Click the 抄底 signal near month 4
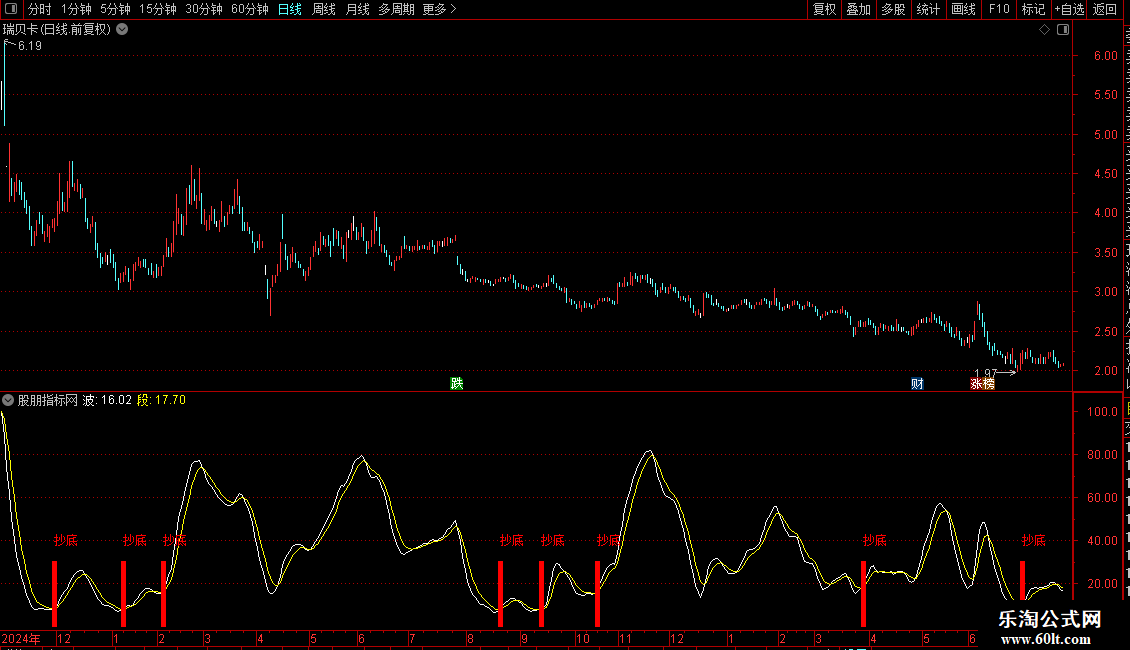 (x=875, y=540)
